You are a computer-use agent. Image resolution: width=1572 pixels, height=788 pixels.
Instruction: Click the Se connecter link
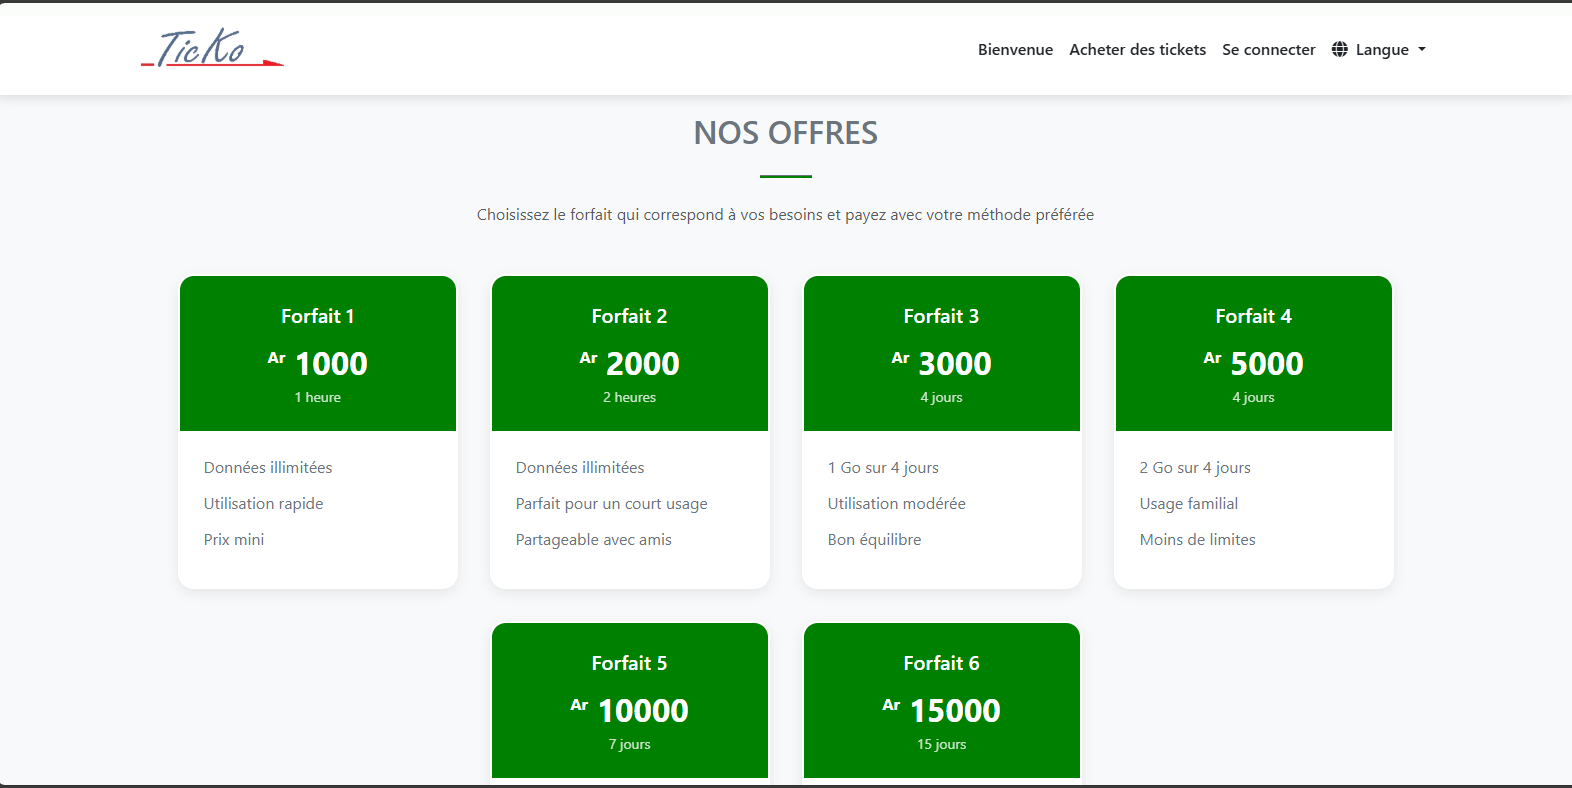[1268, 49]
